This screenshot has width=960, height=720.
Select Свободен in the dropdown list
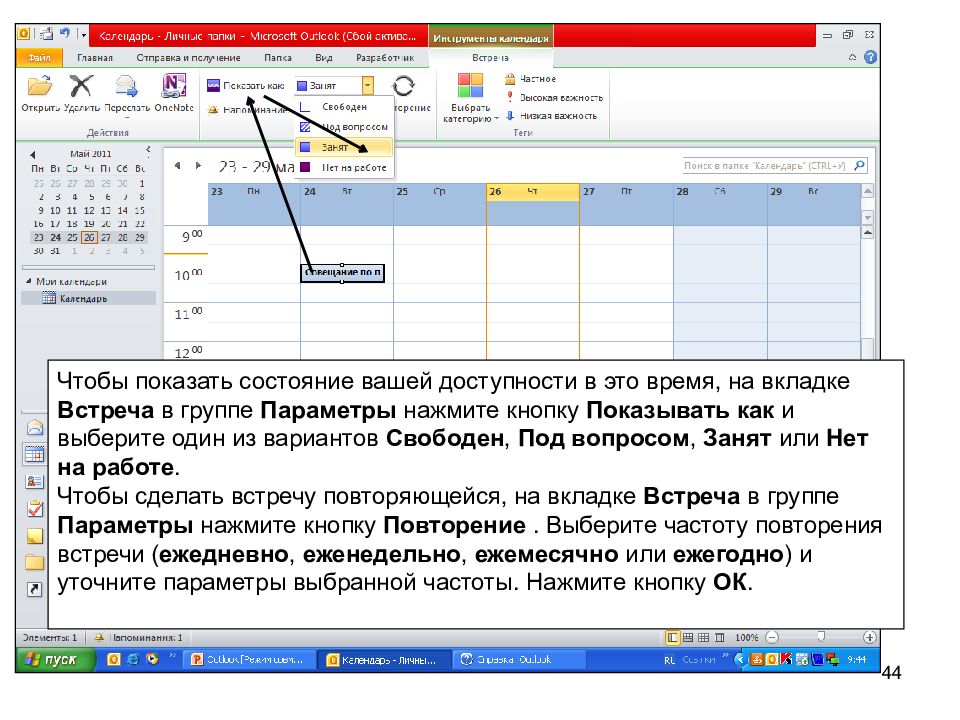[x=343, y=107]
